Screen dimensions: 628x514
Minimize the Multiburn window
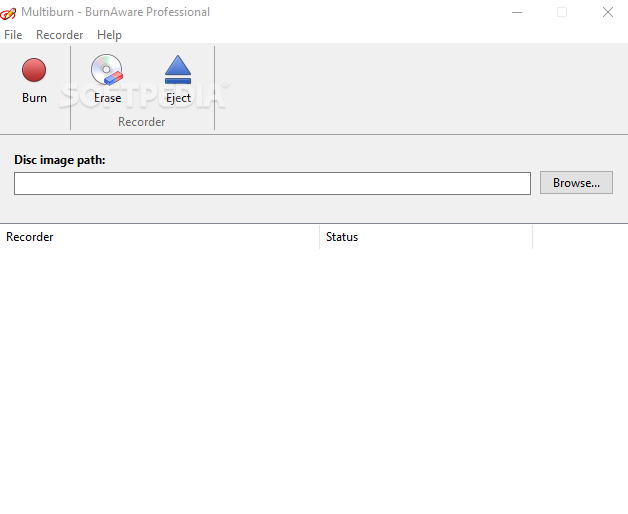click(x=517, y=12)
